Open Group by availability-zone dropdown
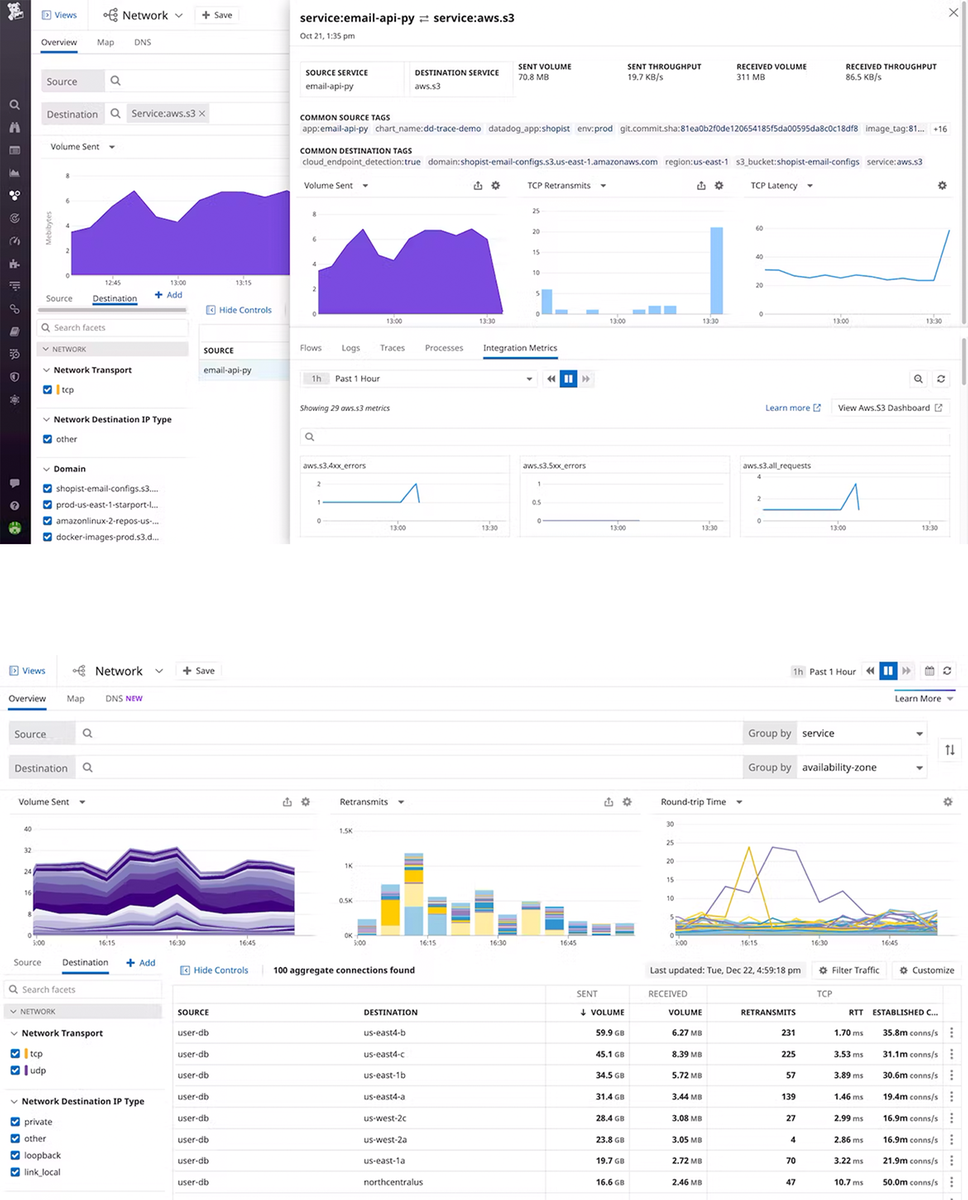The width and height of the screenshot is (968, 1200). click(x=862, y=768)
